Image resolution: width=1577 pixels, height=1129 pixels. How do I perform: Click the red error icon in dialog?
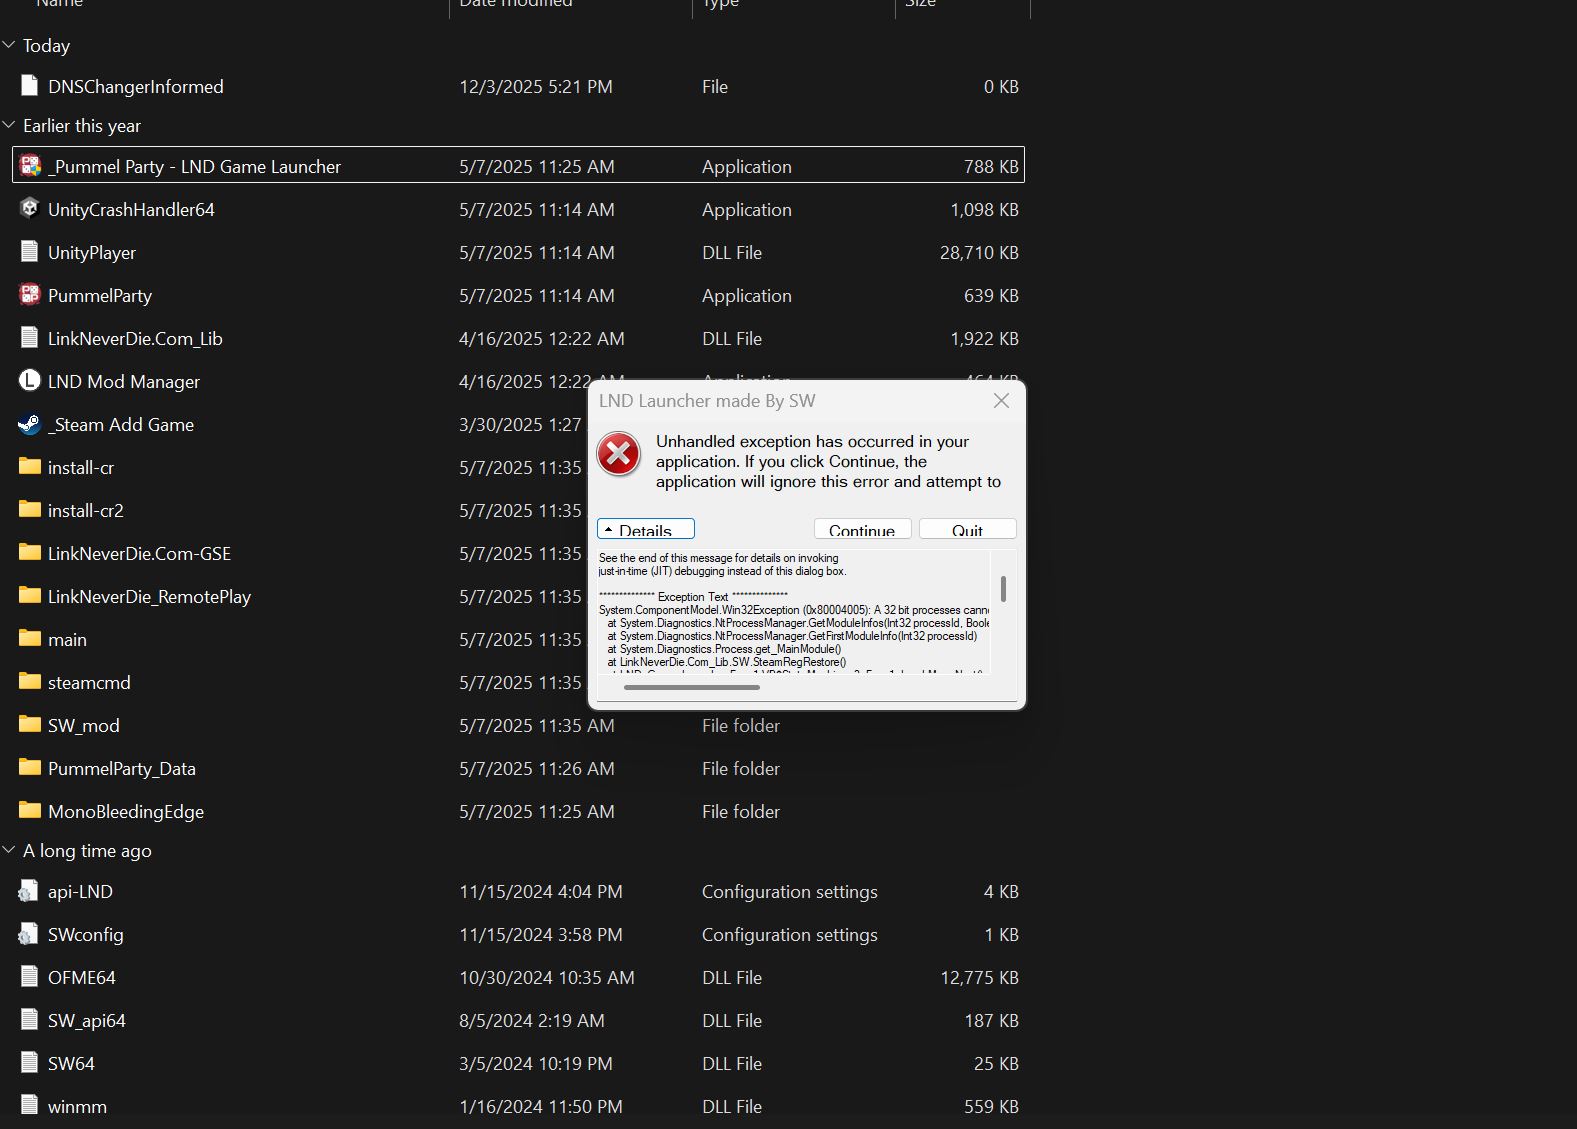pos(619,455)
